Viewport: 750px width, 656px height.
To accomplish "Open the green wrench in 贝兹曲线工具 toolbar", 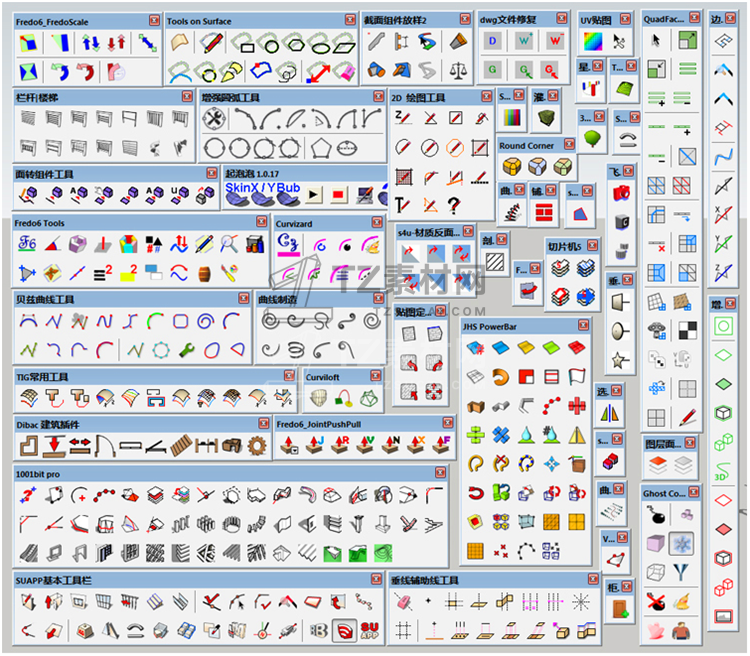I will point(187,350).
